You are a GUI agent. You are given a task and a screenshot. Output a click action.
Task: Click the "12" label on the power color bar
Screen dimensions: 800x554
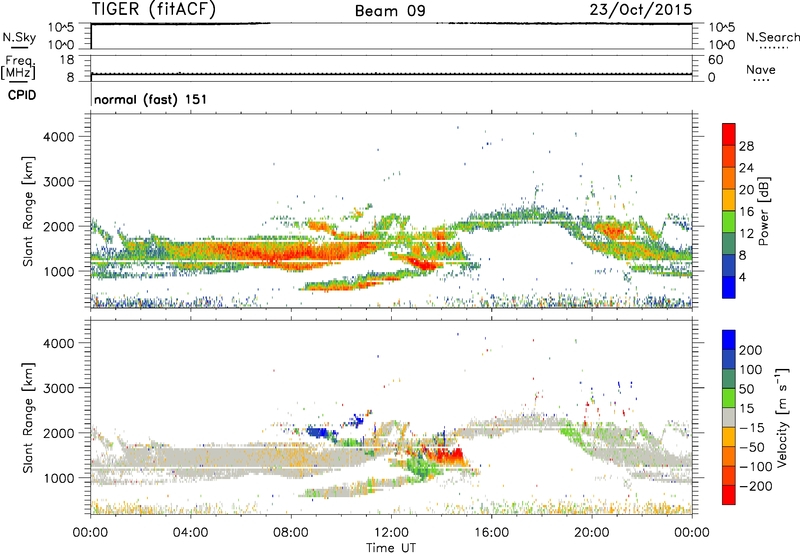(x=746, y=234)
